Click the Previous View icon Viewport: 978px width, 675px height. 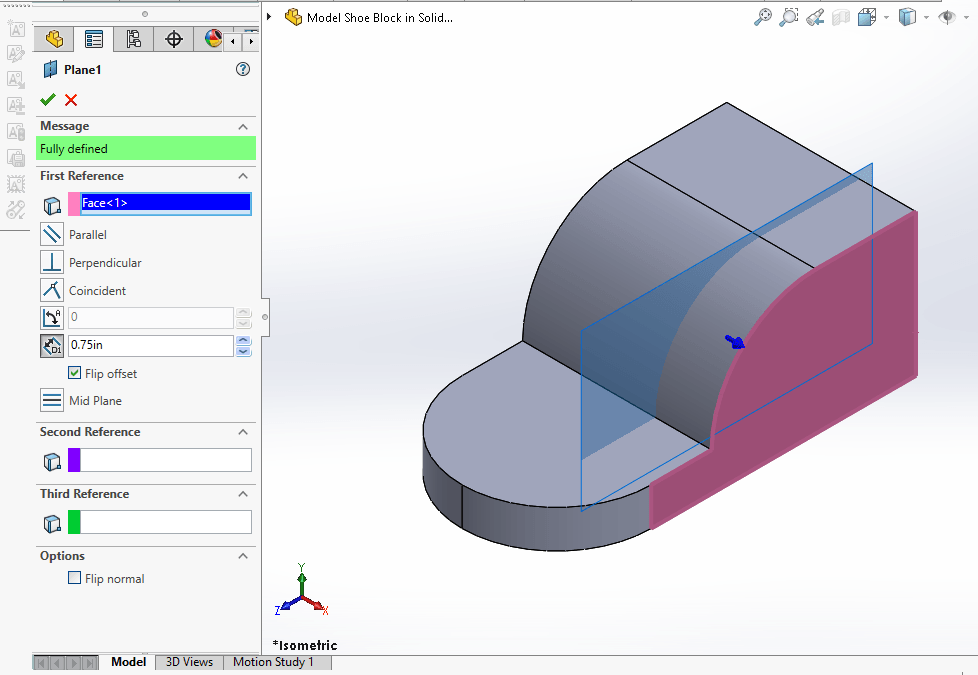click(x=815, y=17)
